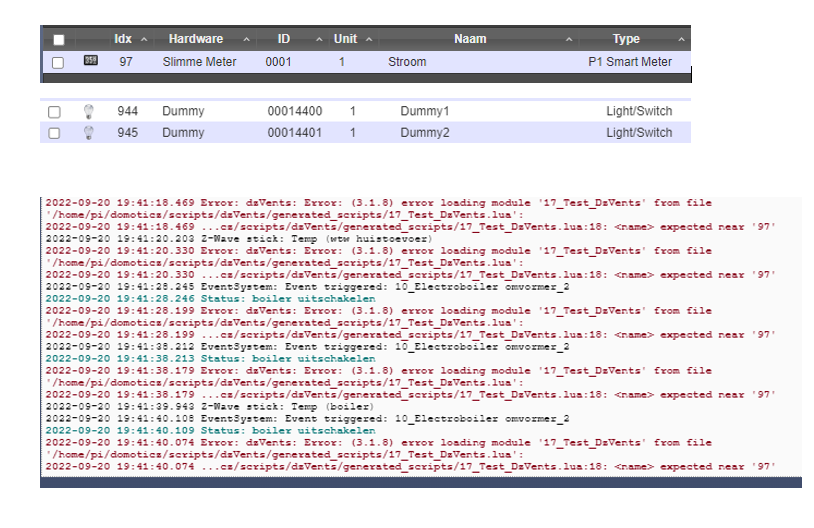Click log line 'Z-Wave stick: Temp (boiler)'

coord(210,407)
